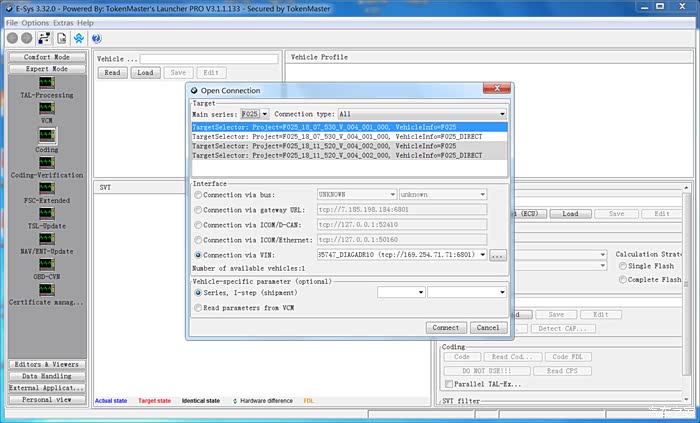700x423 pixels.
Task: Select Connection via gateway URL option
Action: pyautogui.click(x=198, y=209)
